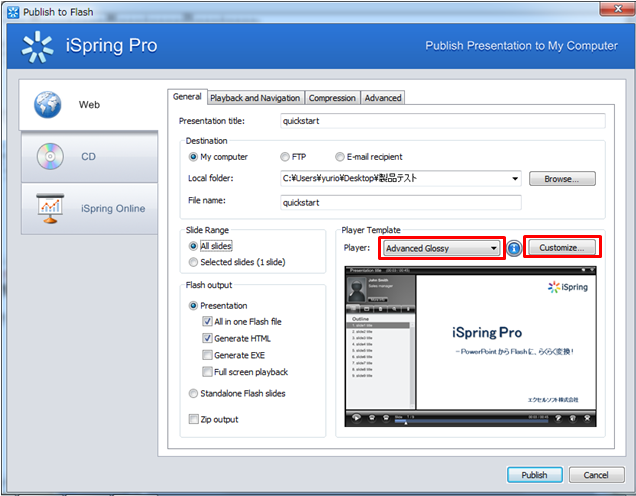Click the Presentation title input field

pos(443,121)
